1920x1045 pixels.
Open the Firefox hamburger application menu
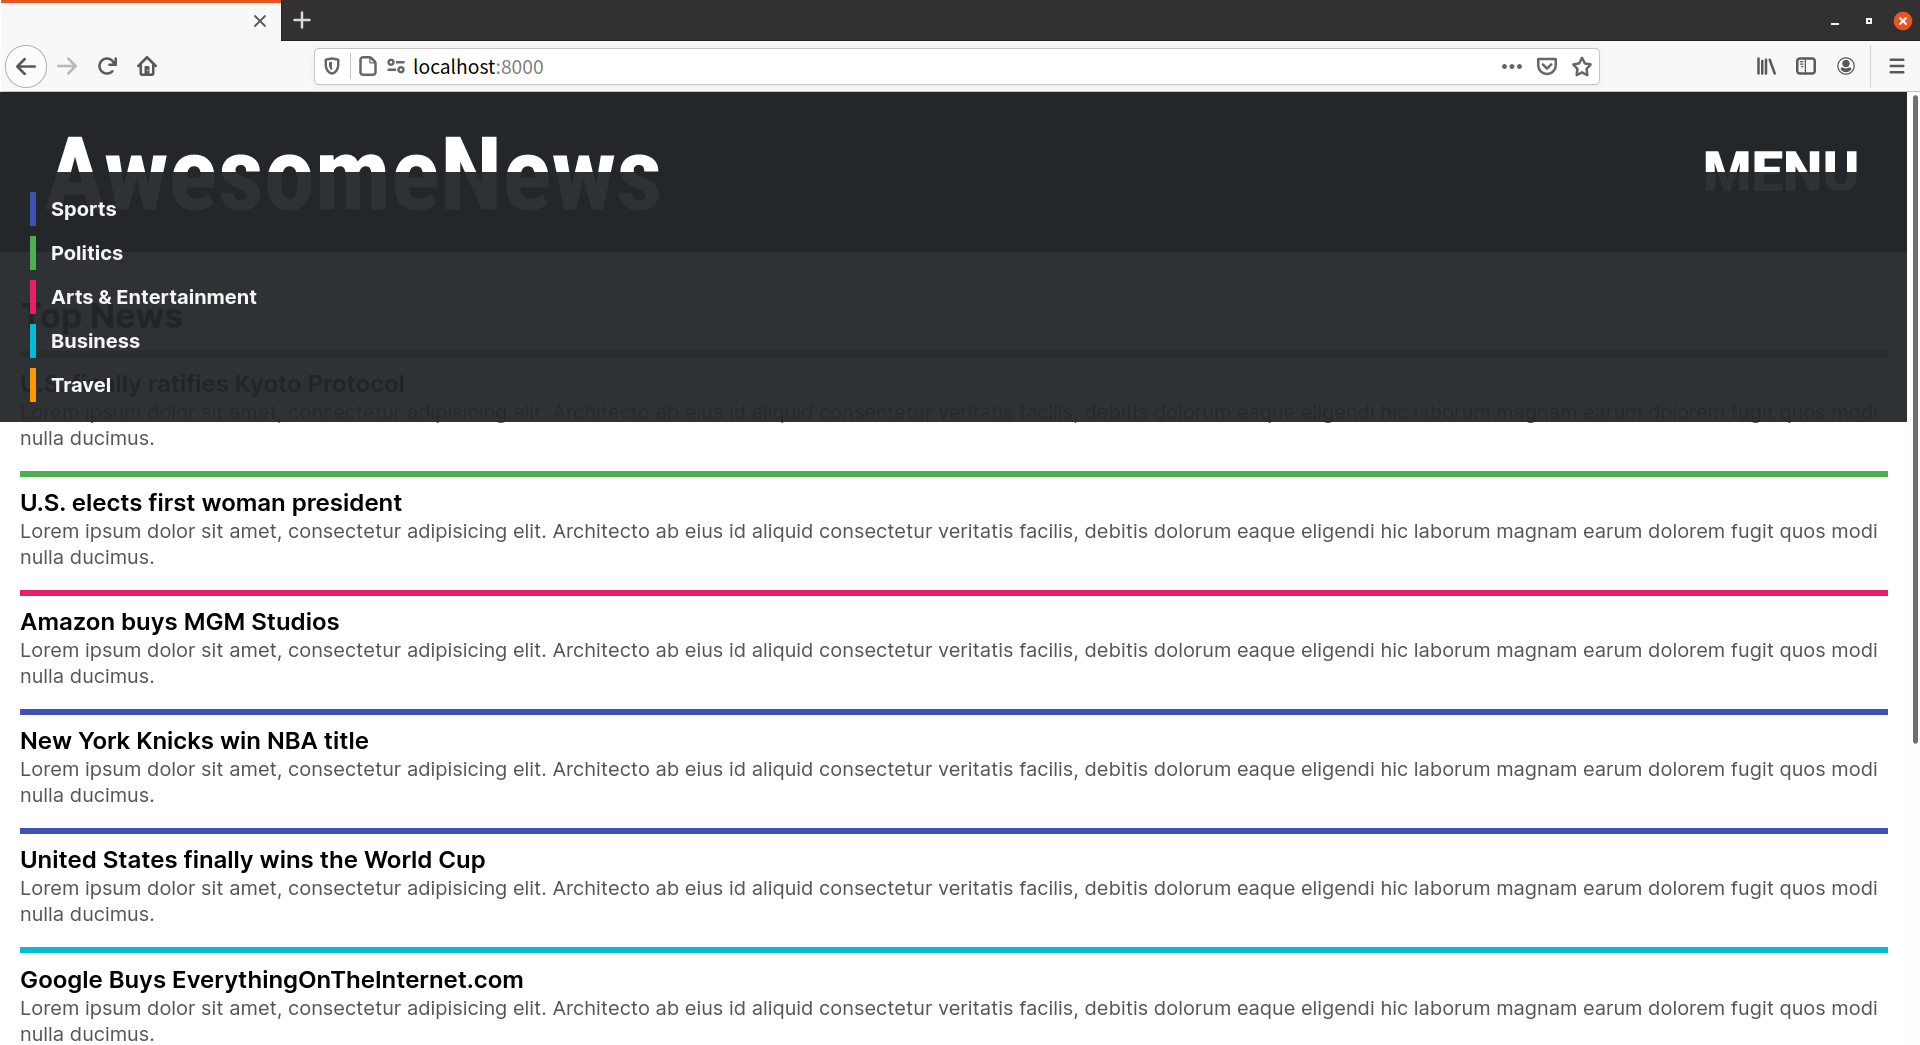1896,67
